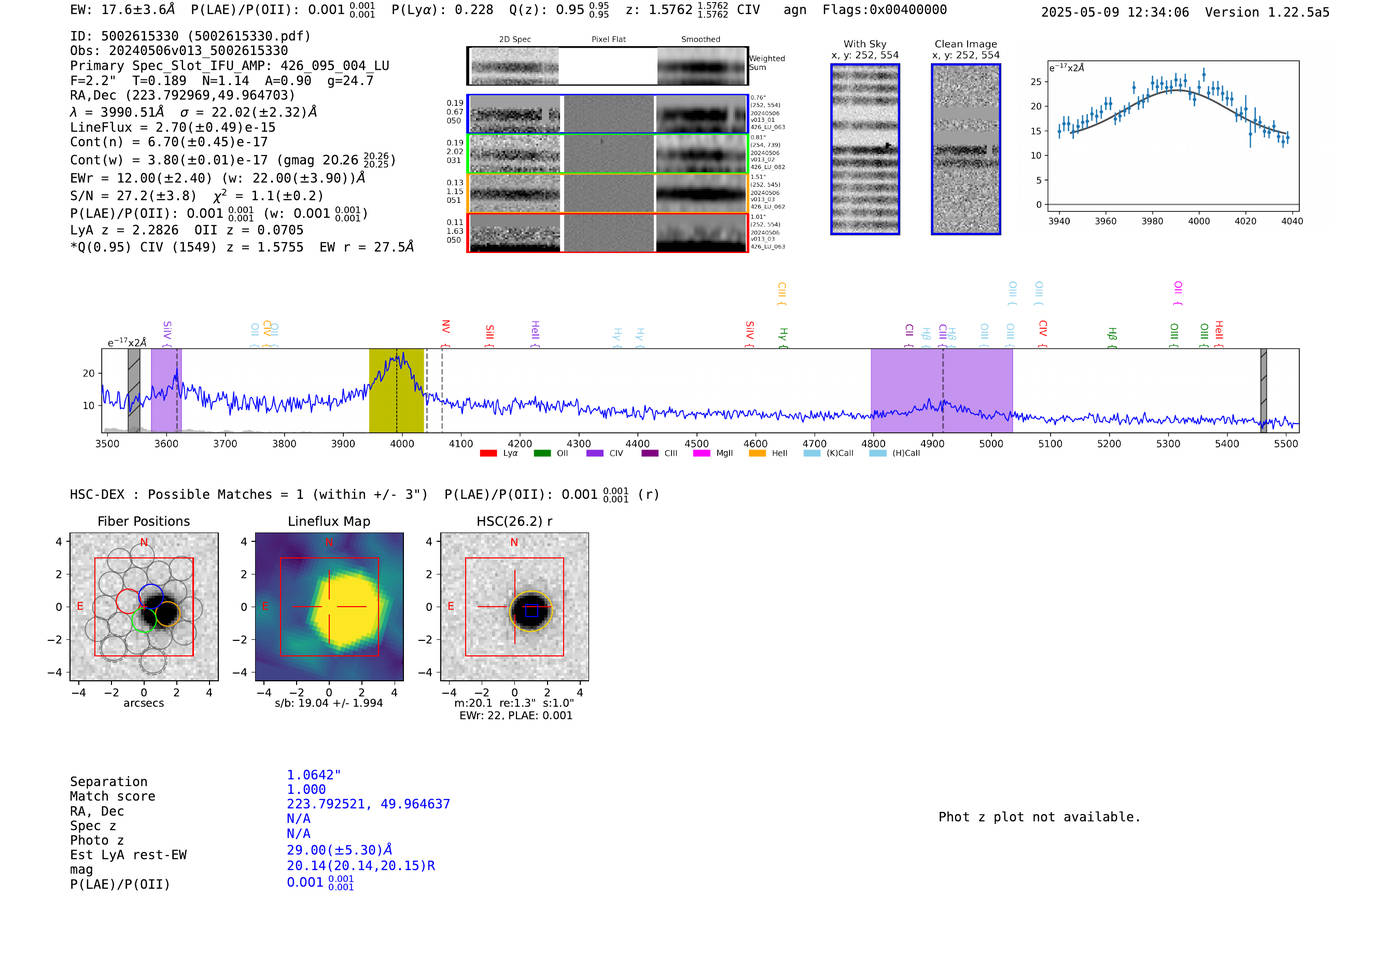Click the blue RA, Dec value 223.792521, 49.964637
The width and height of the screenshot is (1400, 953).
click(x=368, y=804)
